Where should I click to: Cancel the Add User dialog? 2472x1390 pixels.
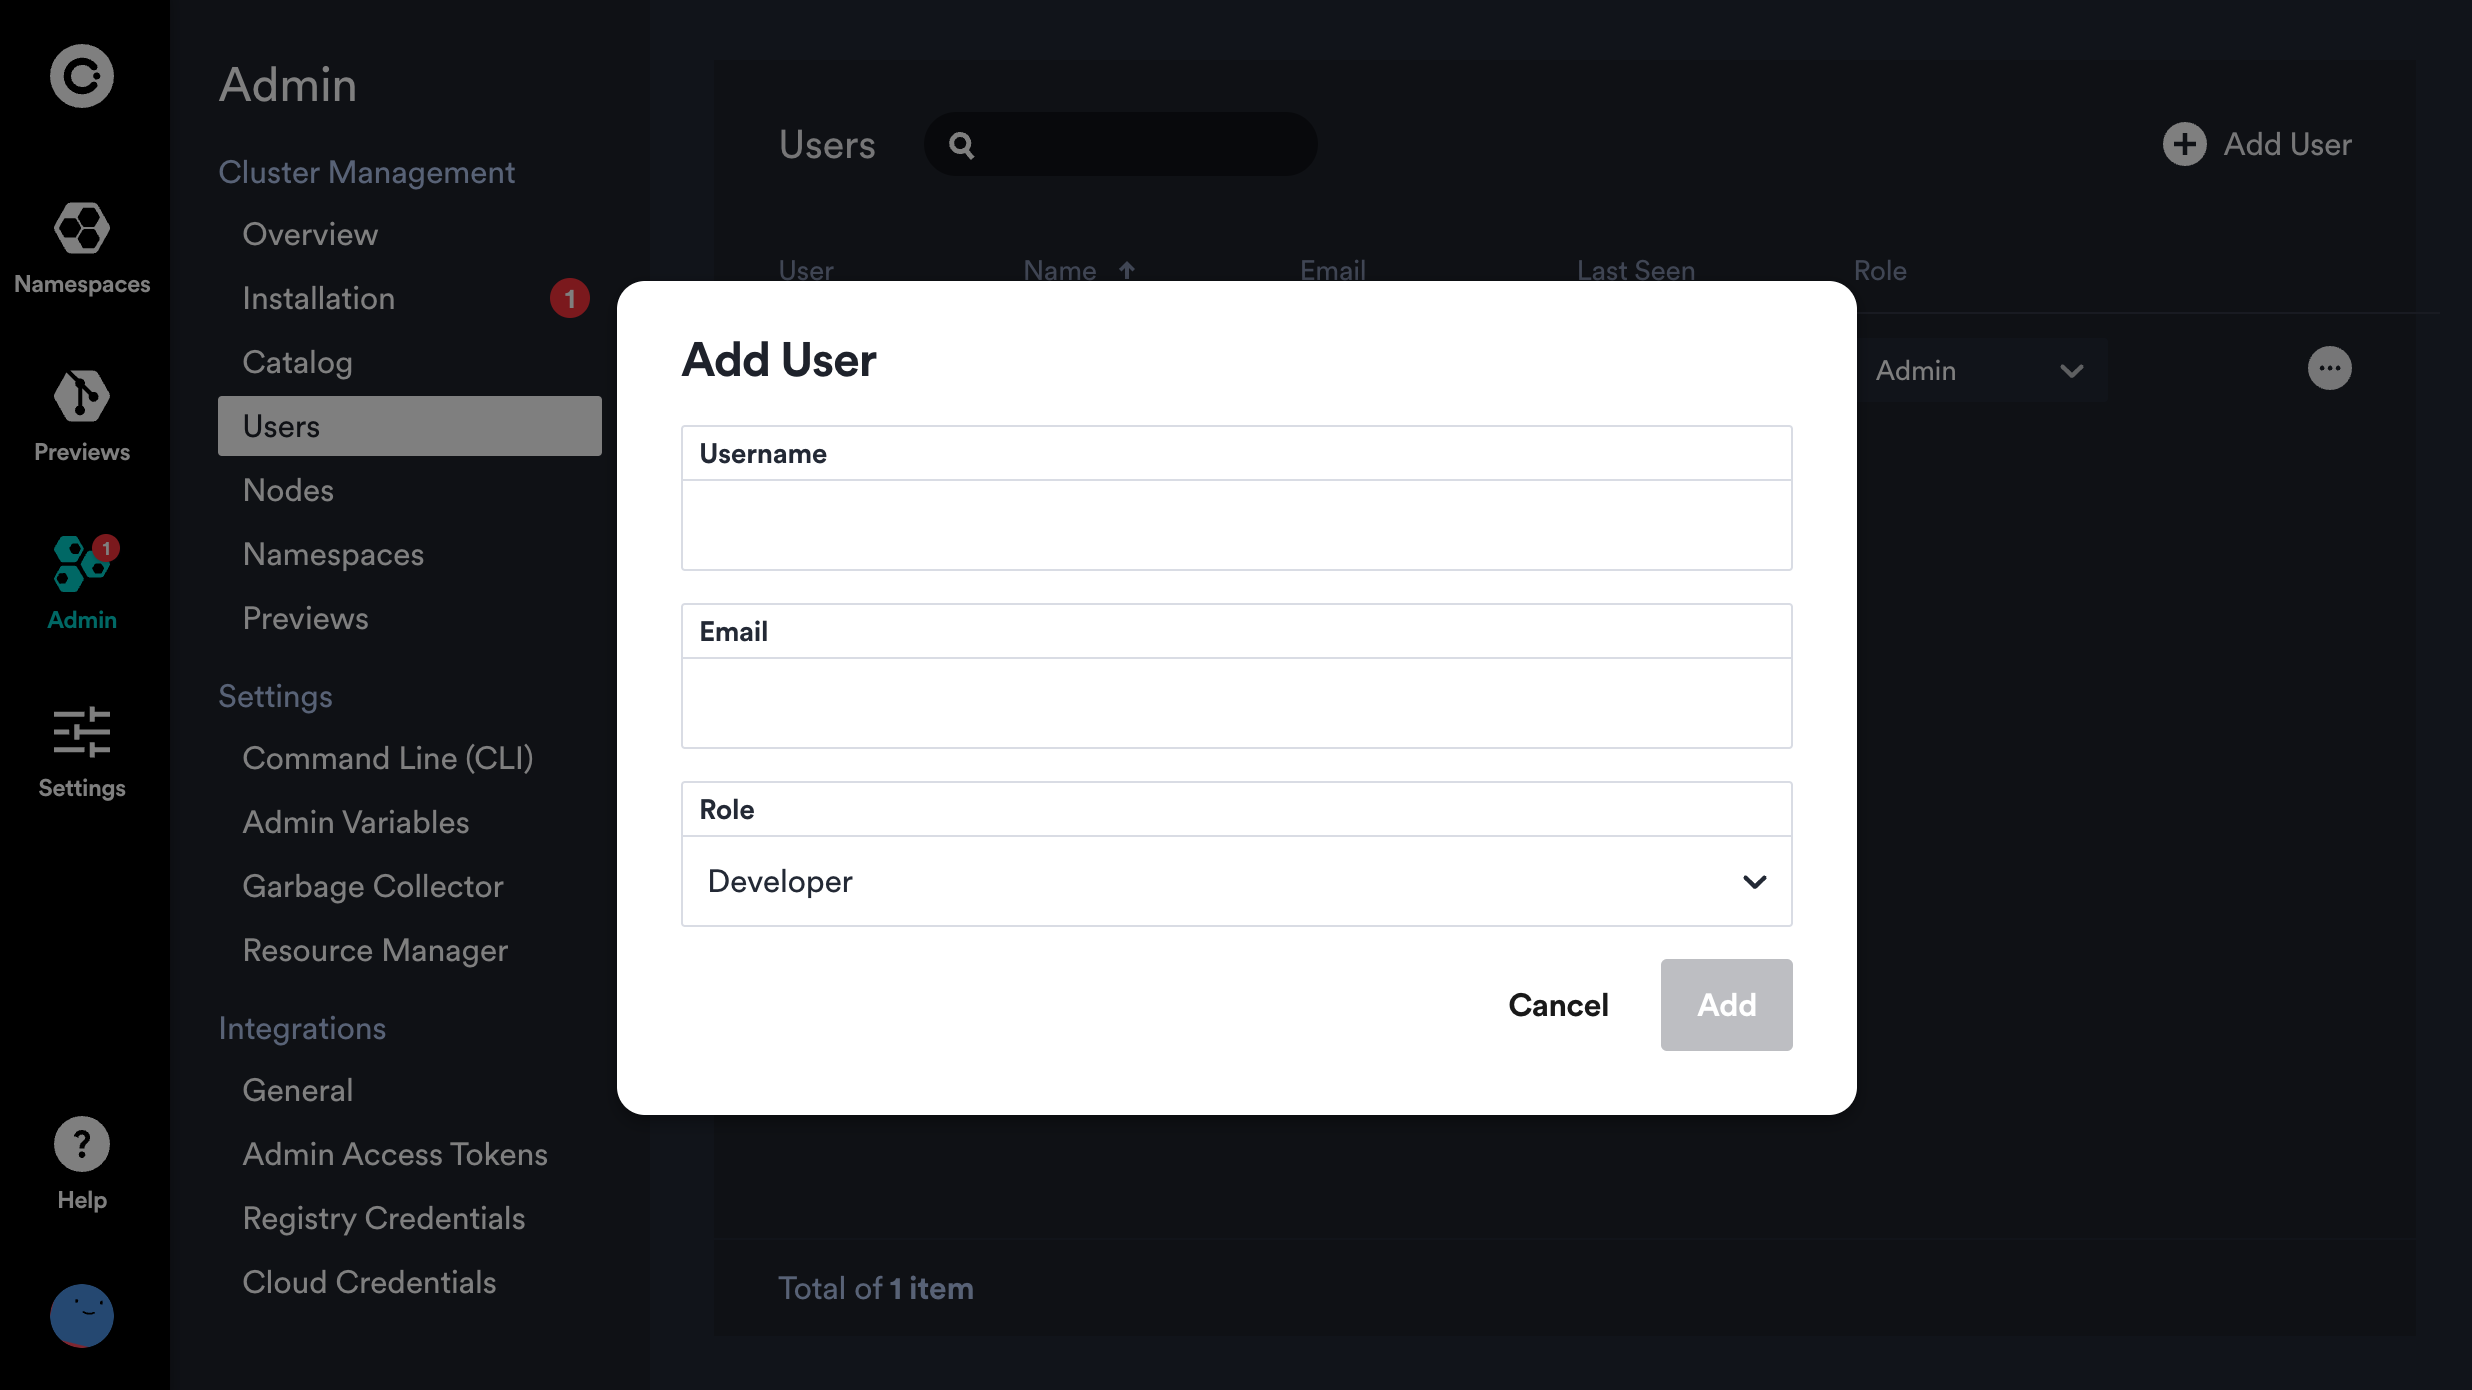1558,1005
